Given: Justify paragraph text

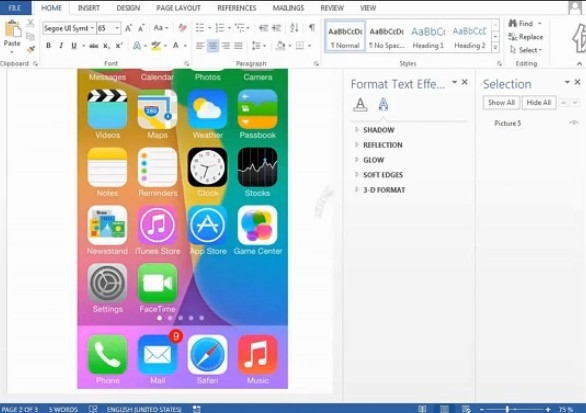Looking at the screenshot, I should tap(238, 46).
